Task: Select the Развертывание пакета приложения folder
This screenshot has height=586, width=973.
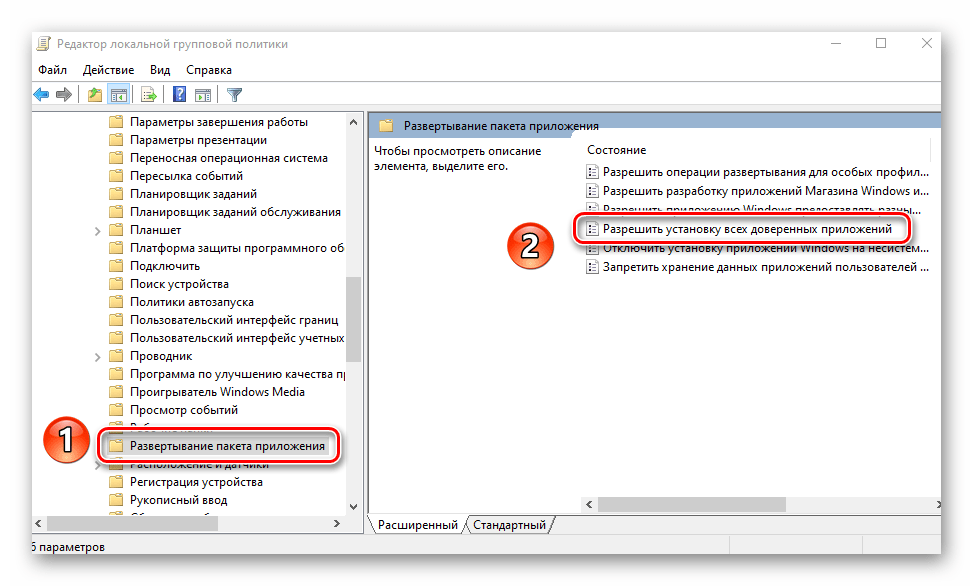Action: (227, 446)
